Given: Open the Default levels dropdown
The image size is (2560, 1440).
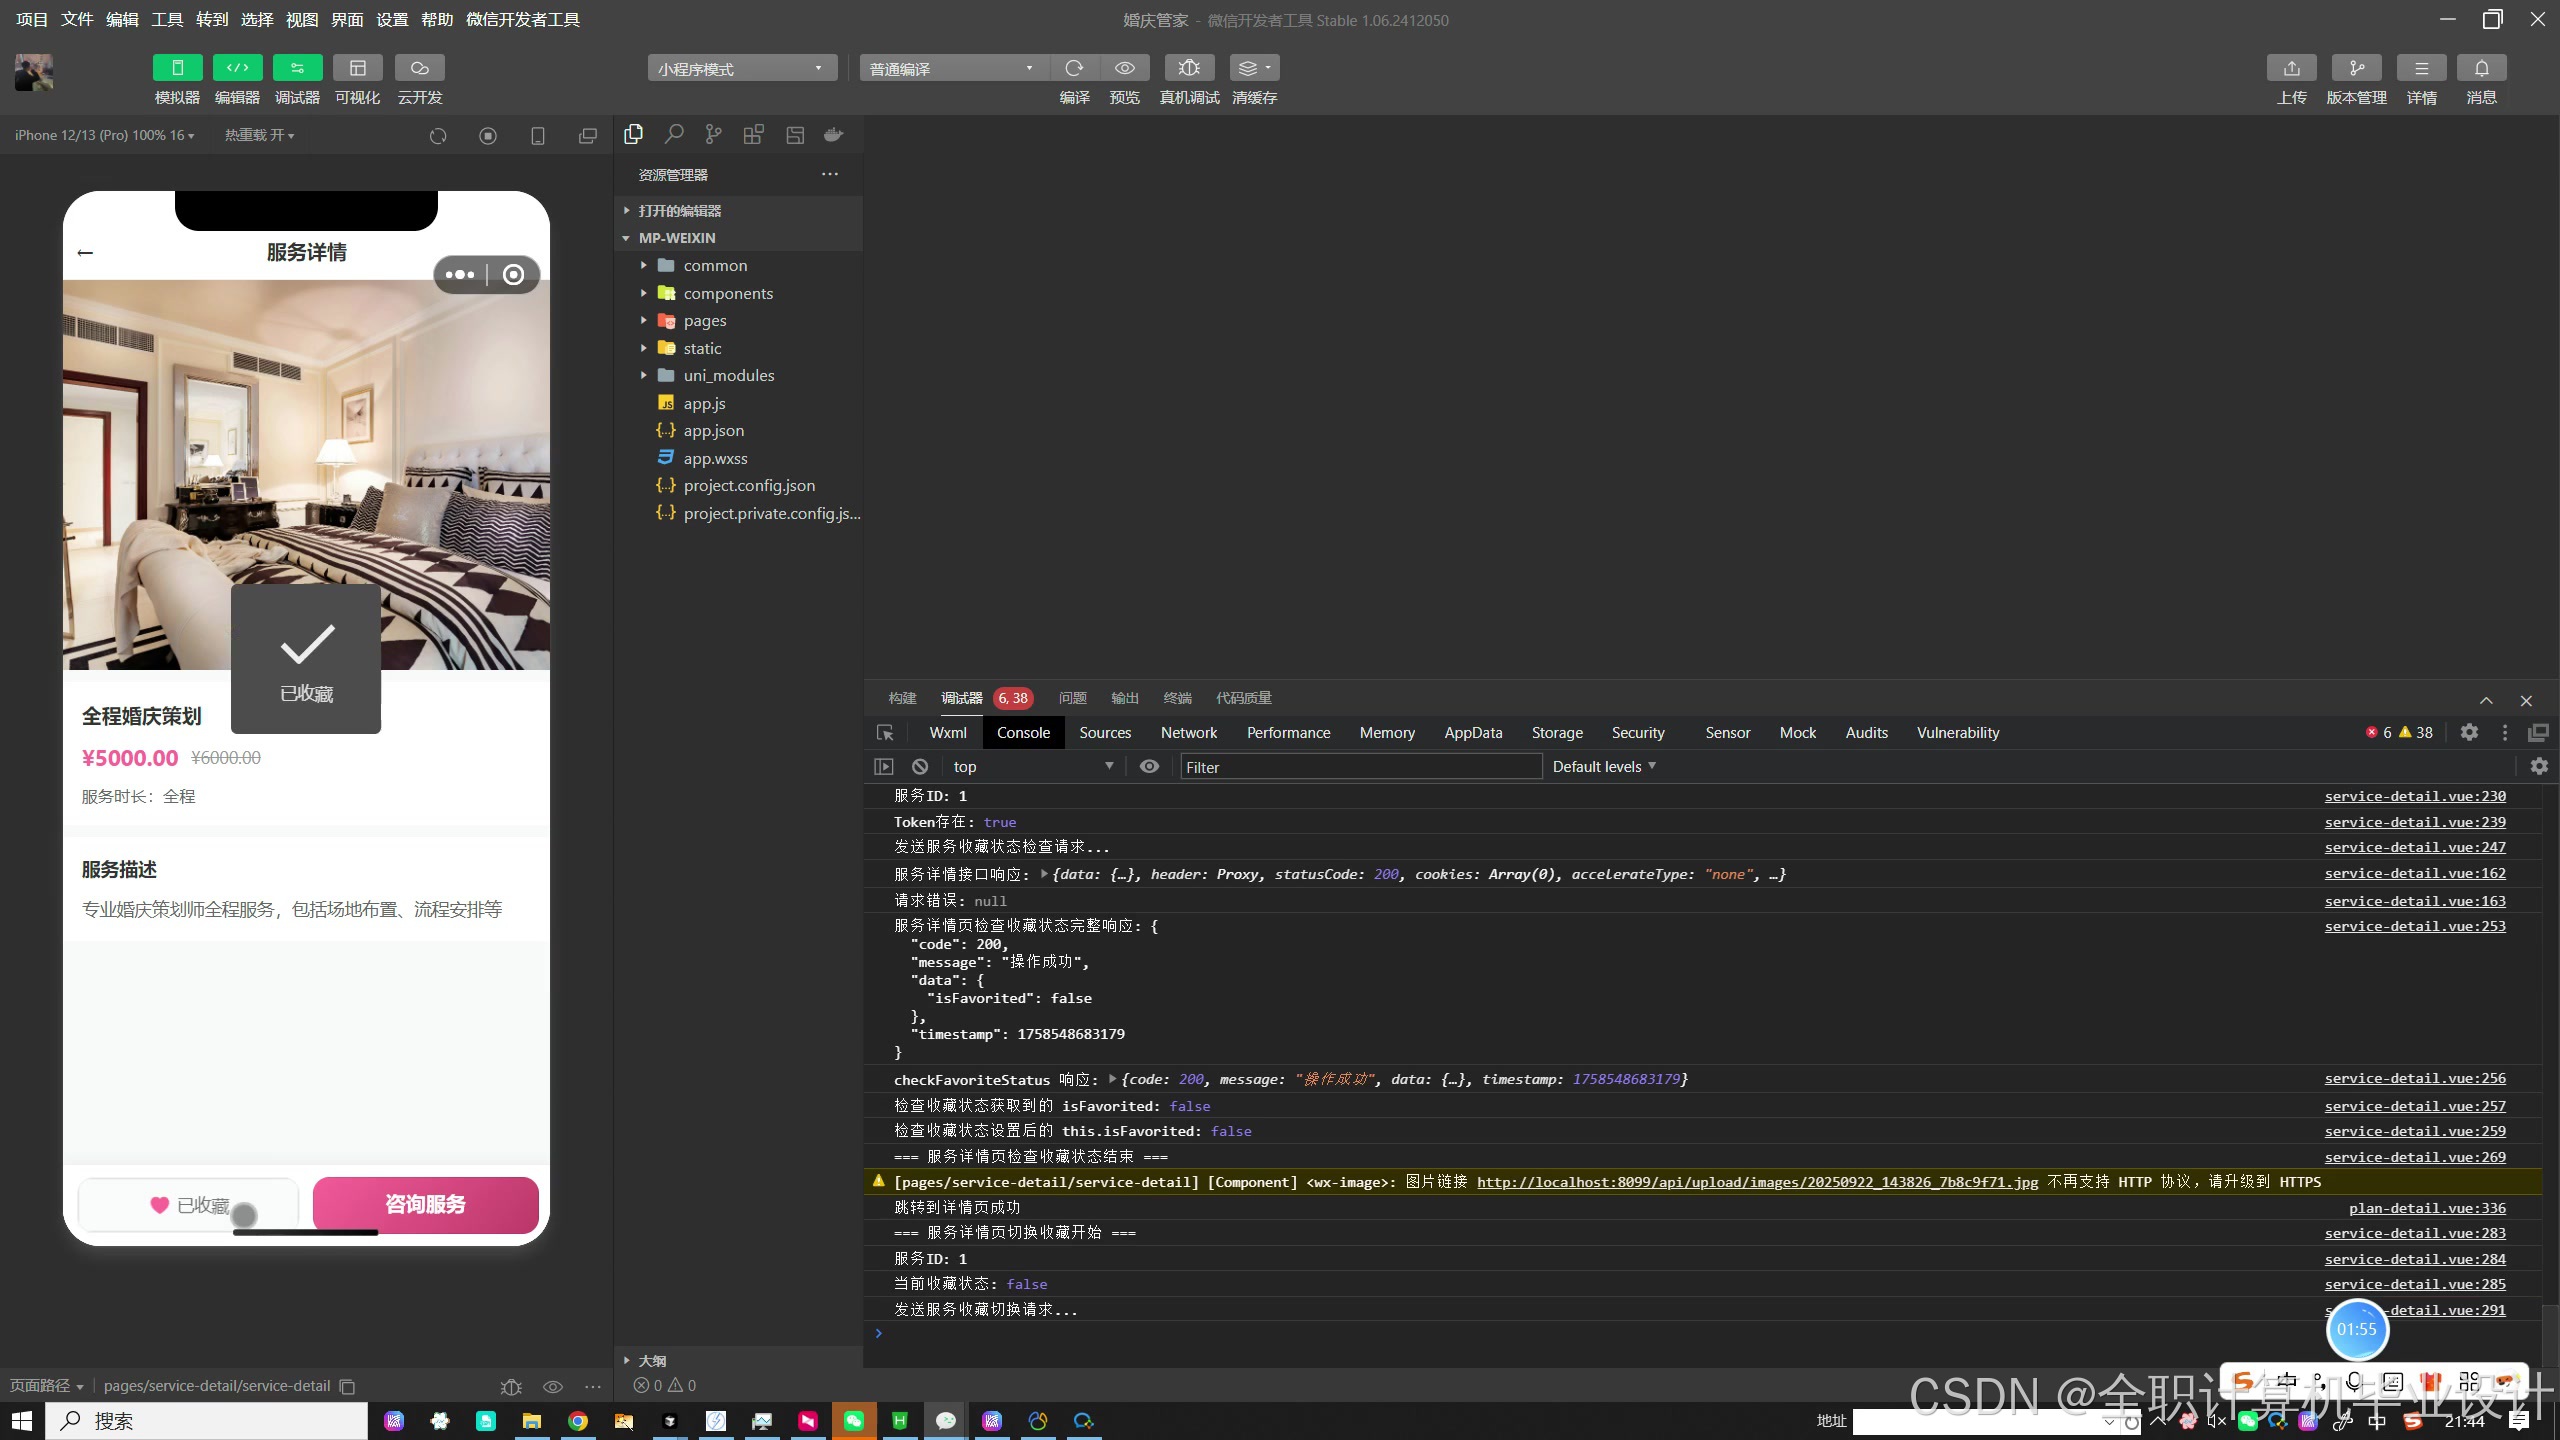Looking at the screenshot, I should pos(1604,767).
